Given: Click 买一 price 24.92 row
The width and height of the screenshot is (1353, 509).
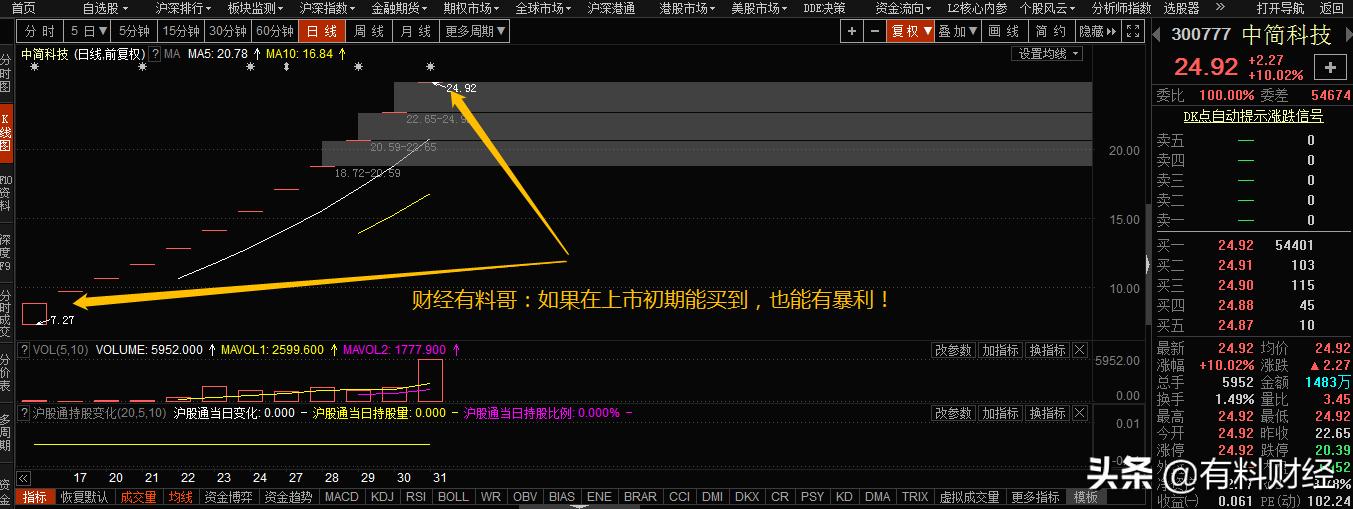Looking at the screenshot, I should [1252, 245].
